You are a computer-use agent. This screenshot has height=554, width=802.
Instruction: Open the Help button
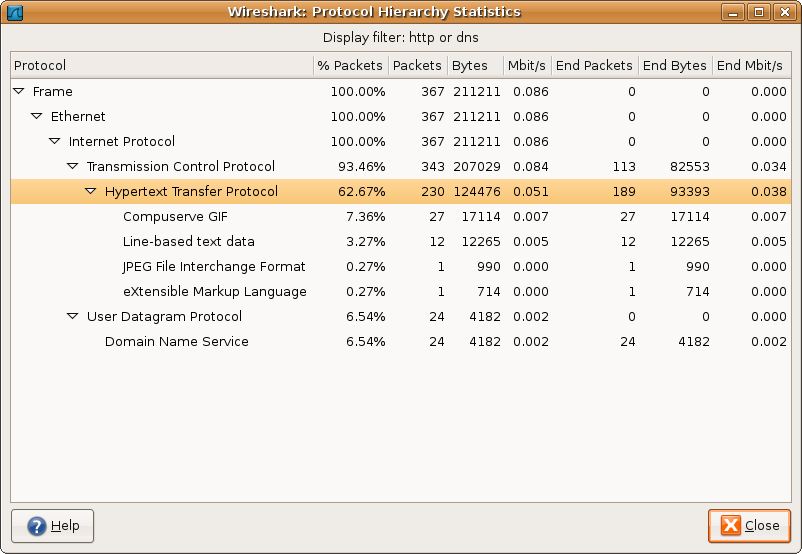[53, 525]
